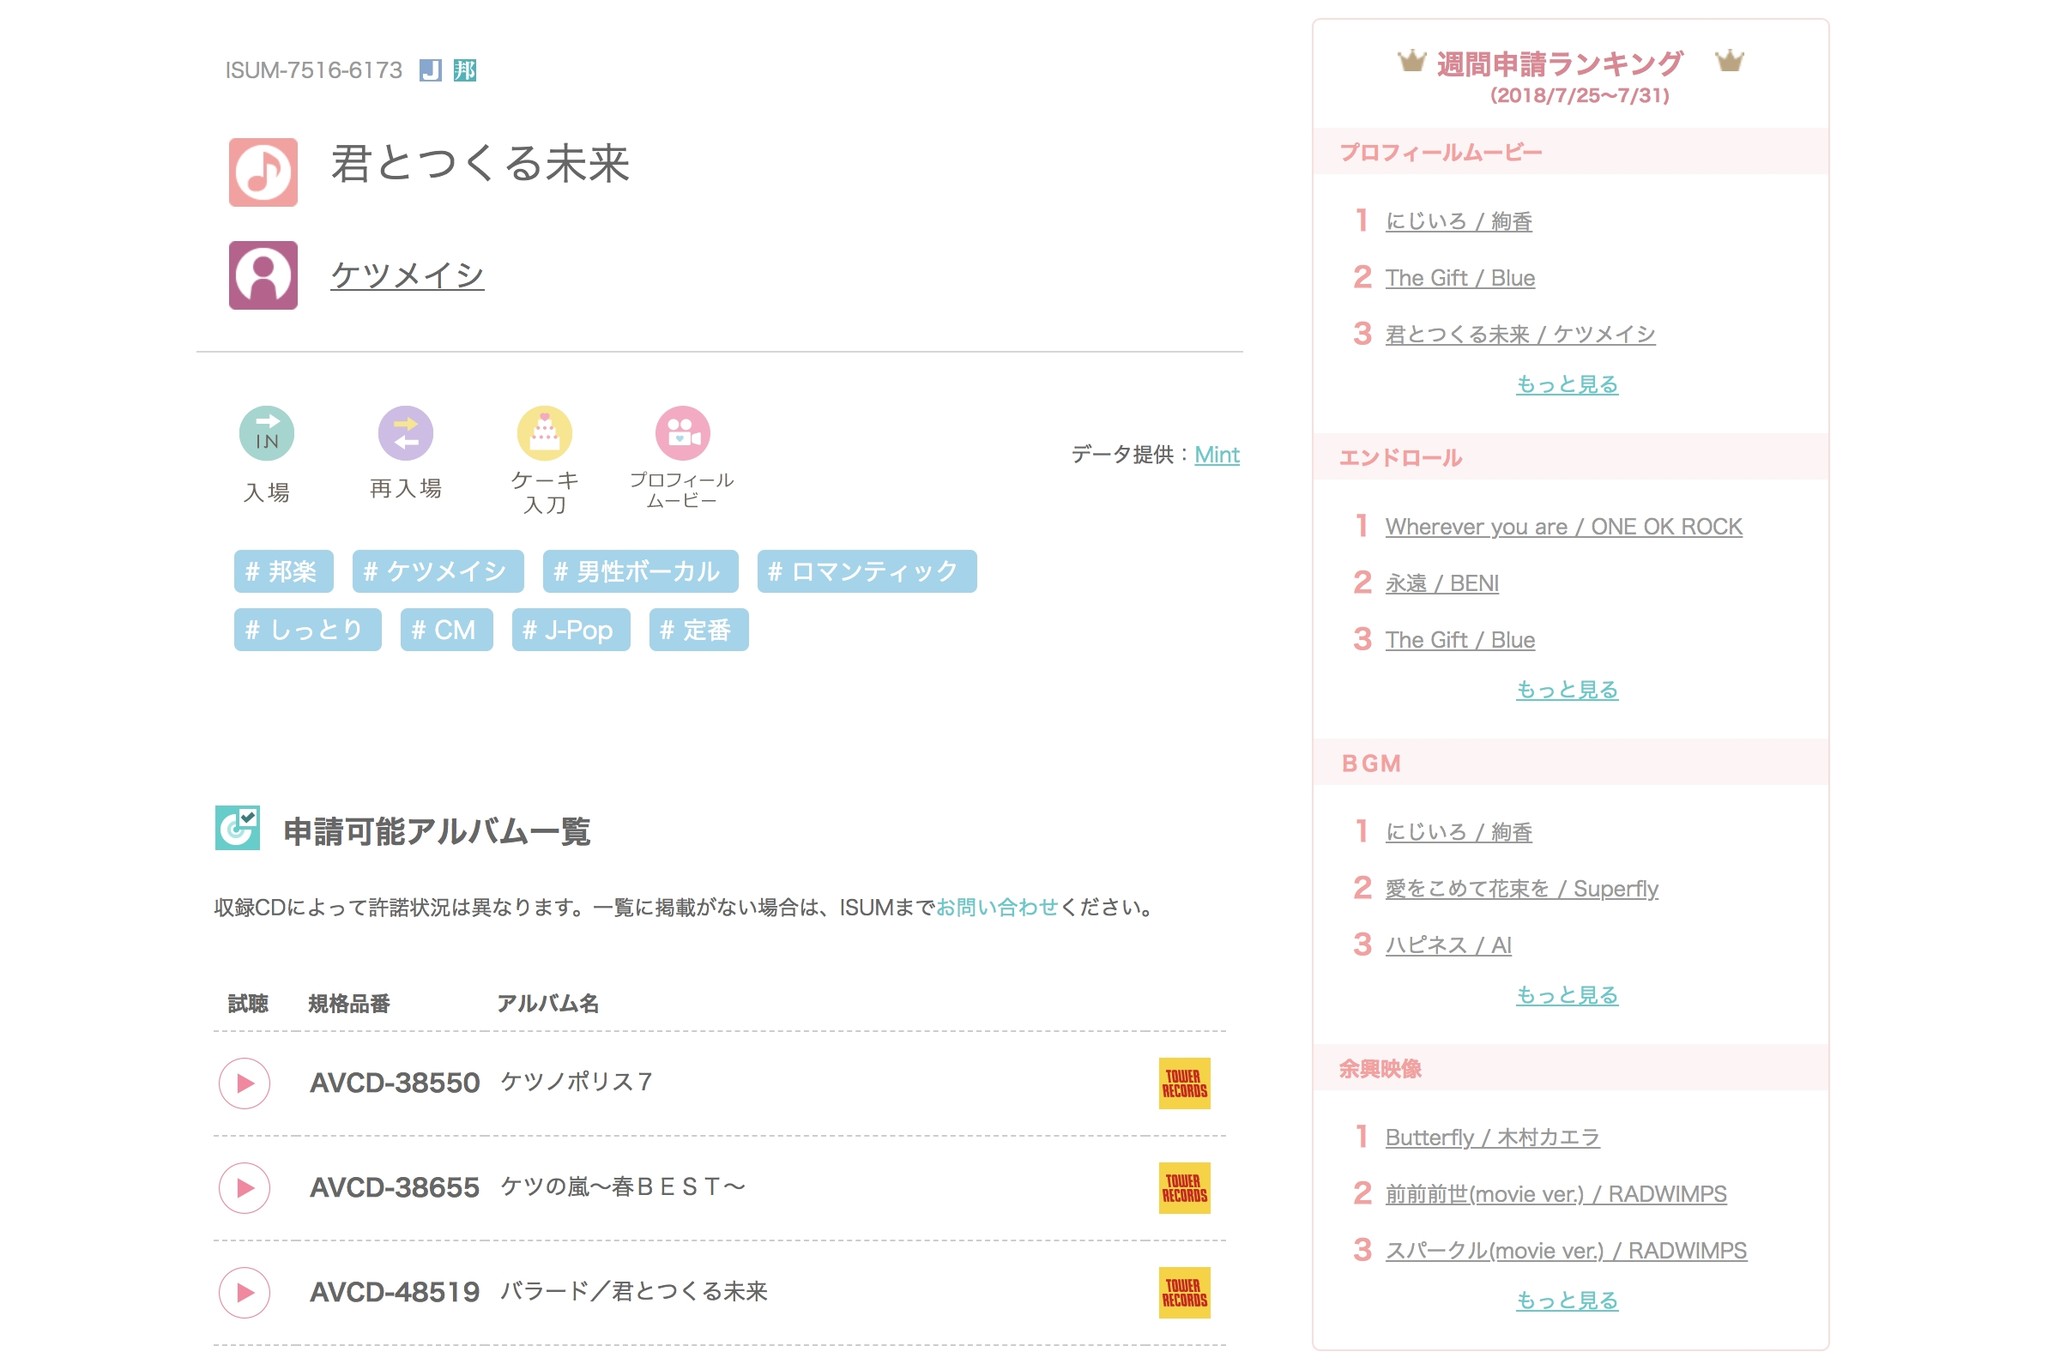Image resolution: width=2048 pixels, height=1370 pixels.
Task: Open エンドロール rank 3 The Gift / Blue
Action: (x=1459, y=640)
